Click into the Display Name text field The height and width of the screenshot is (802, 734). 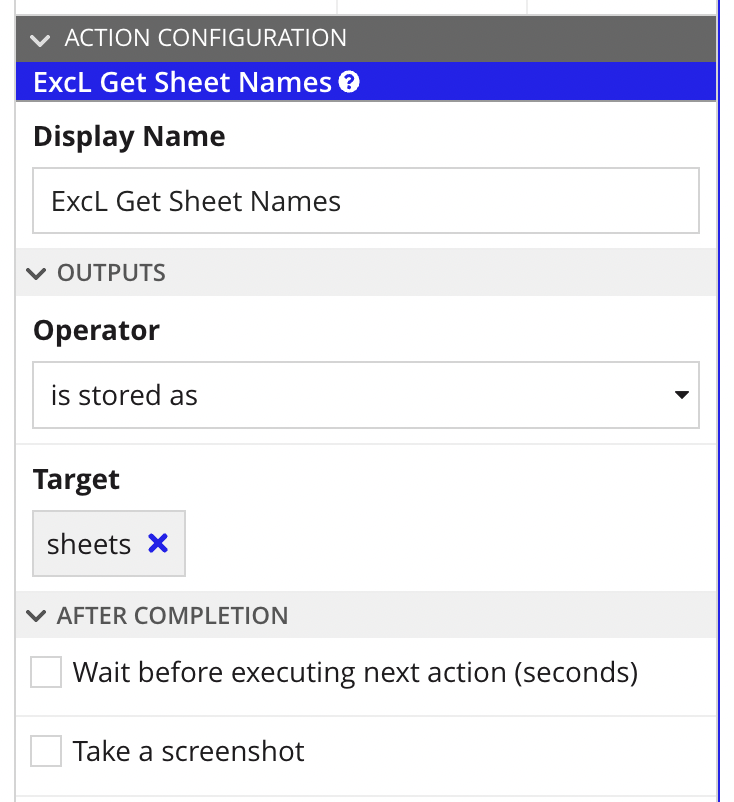coord(365,201)
